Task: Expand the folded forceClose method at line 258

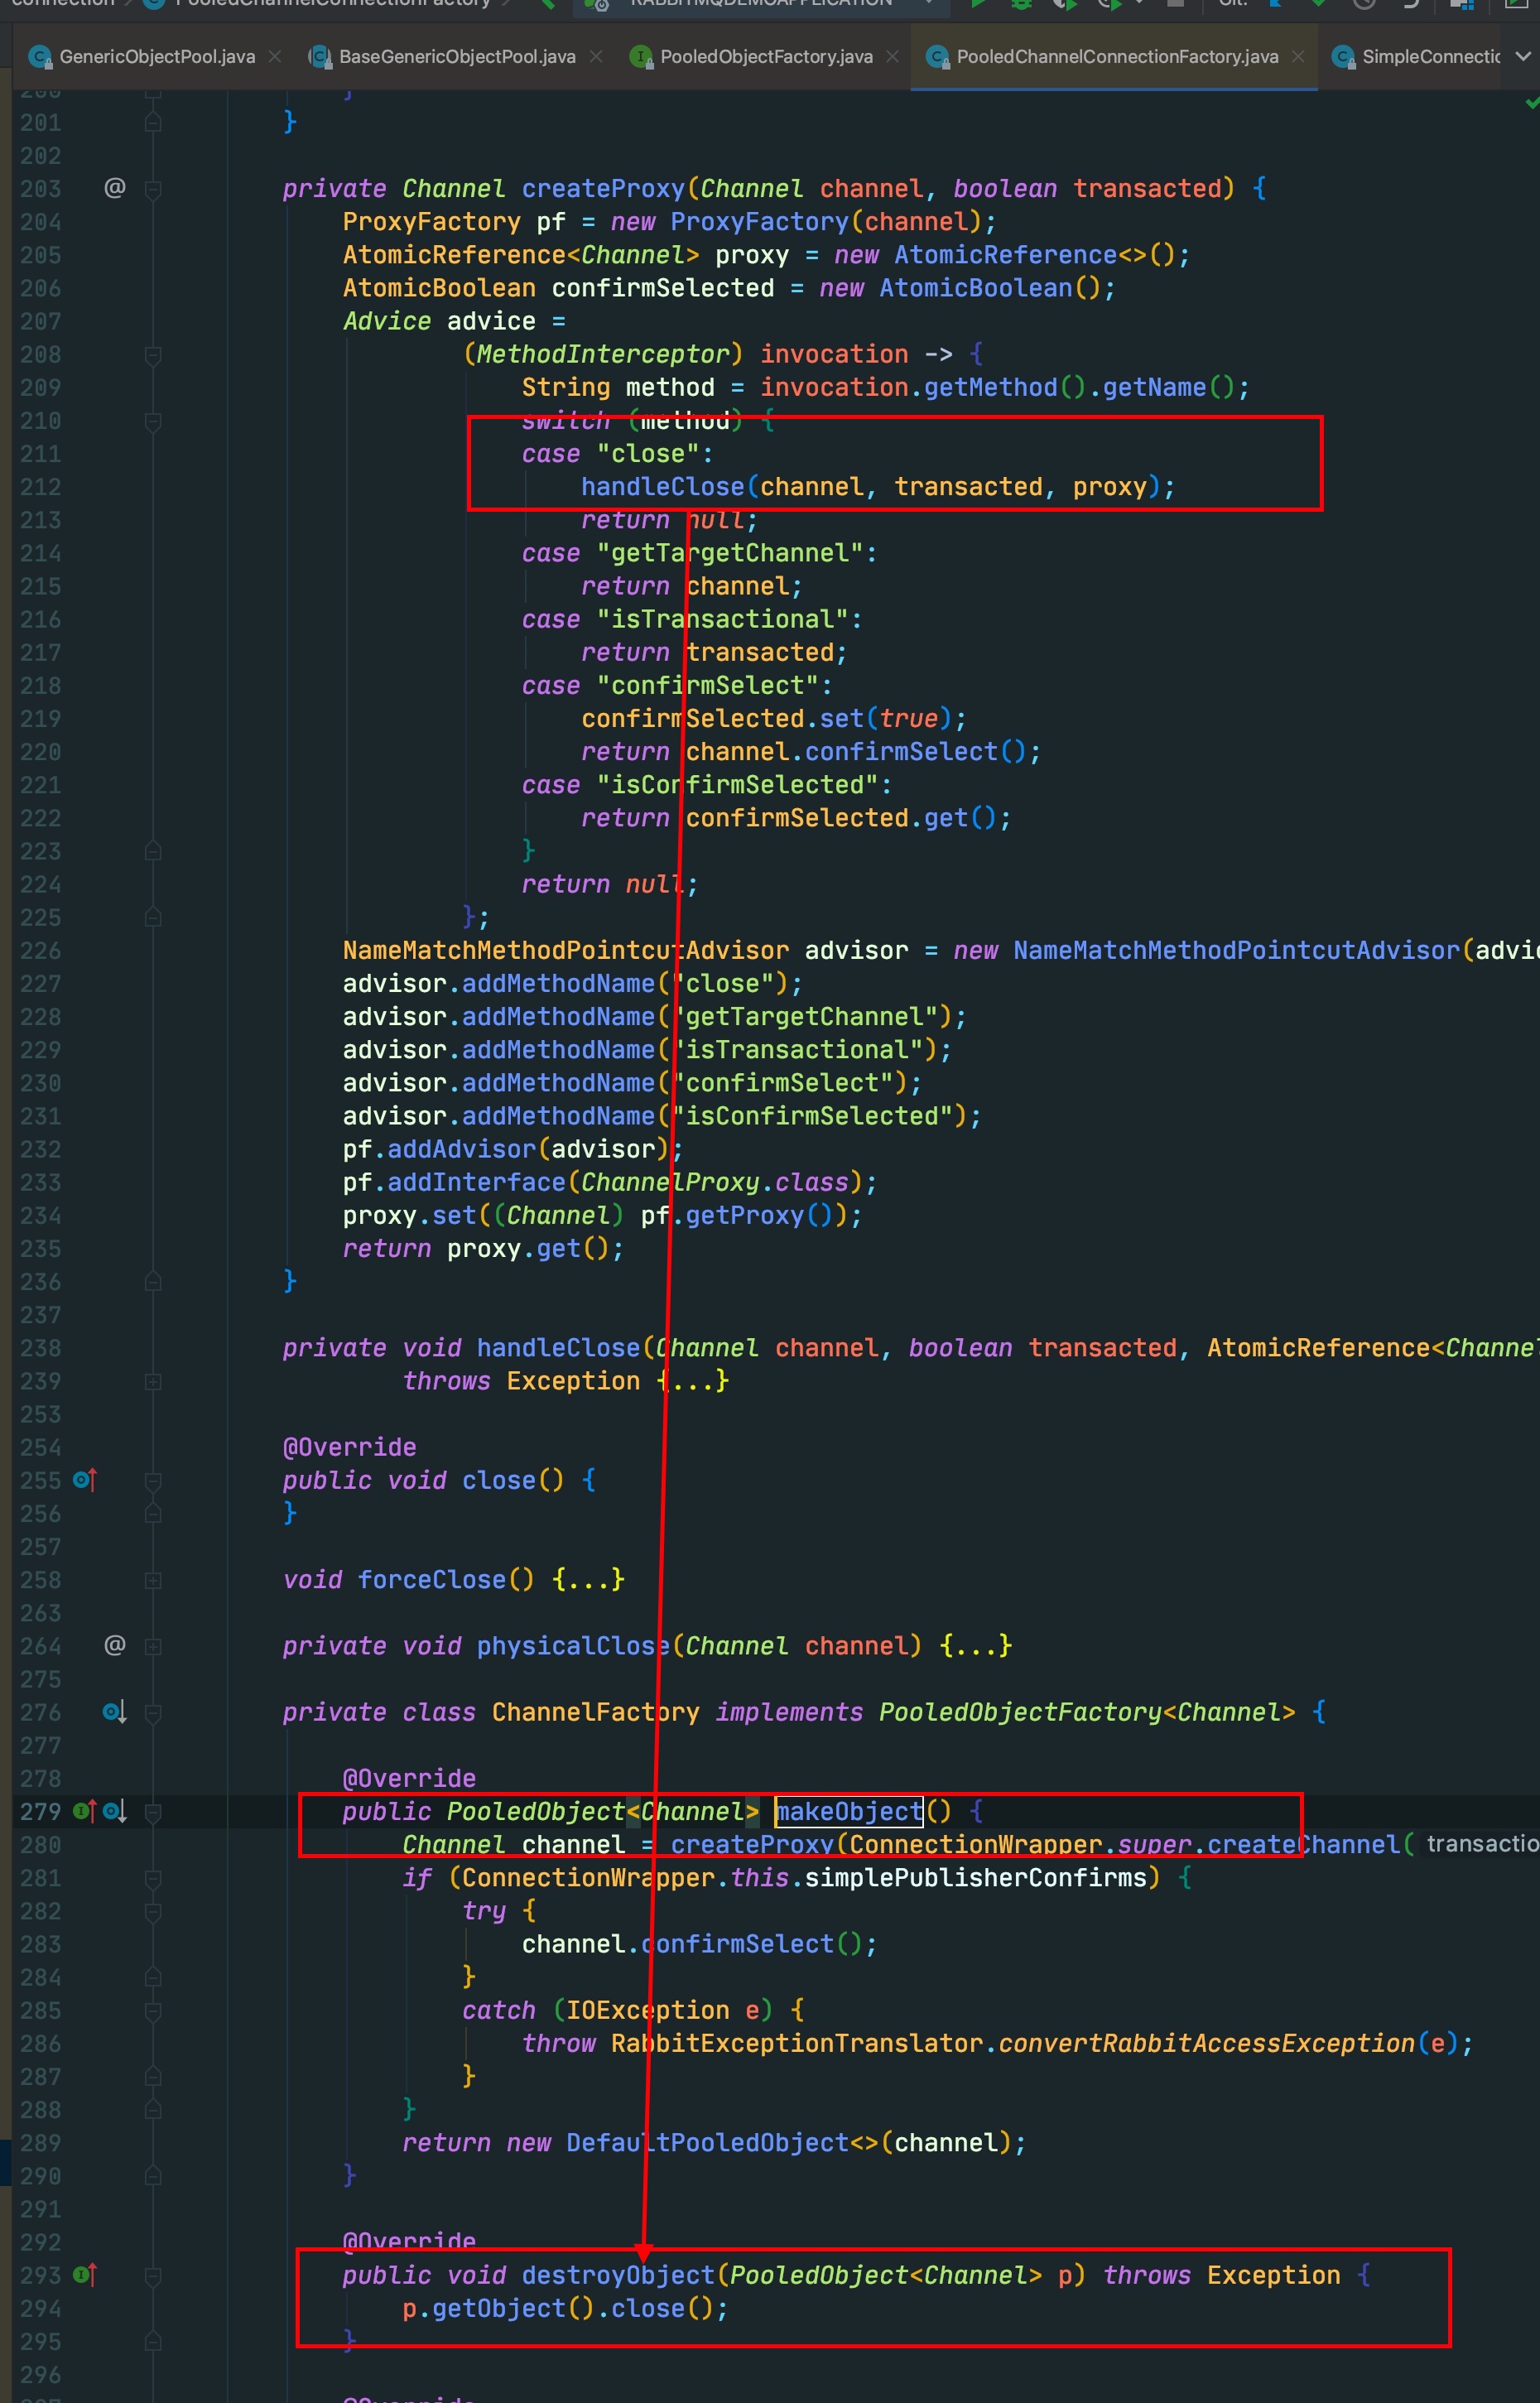Action: click(153, 1580)
